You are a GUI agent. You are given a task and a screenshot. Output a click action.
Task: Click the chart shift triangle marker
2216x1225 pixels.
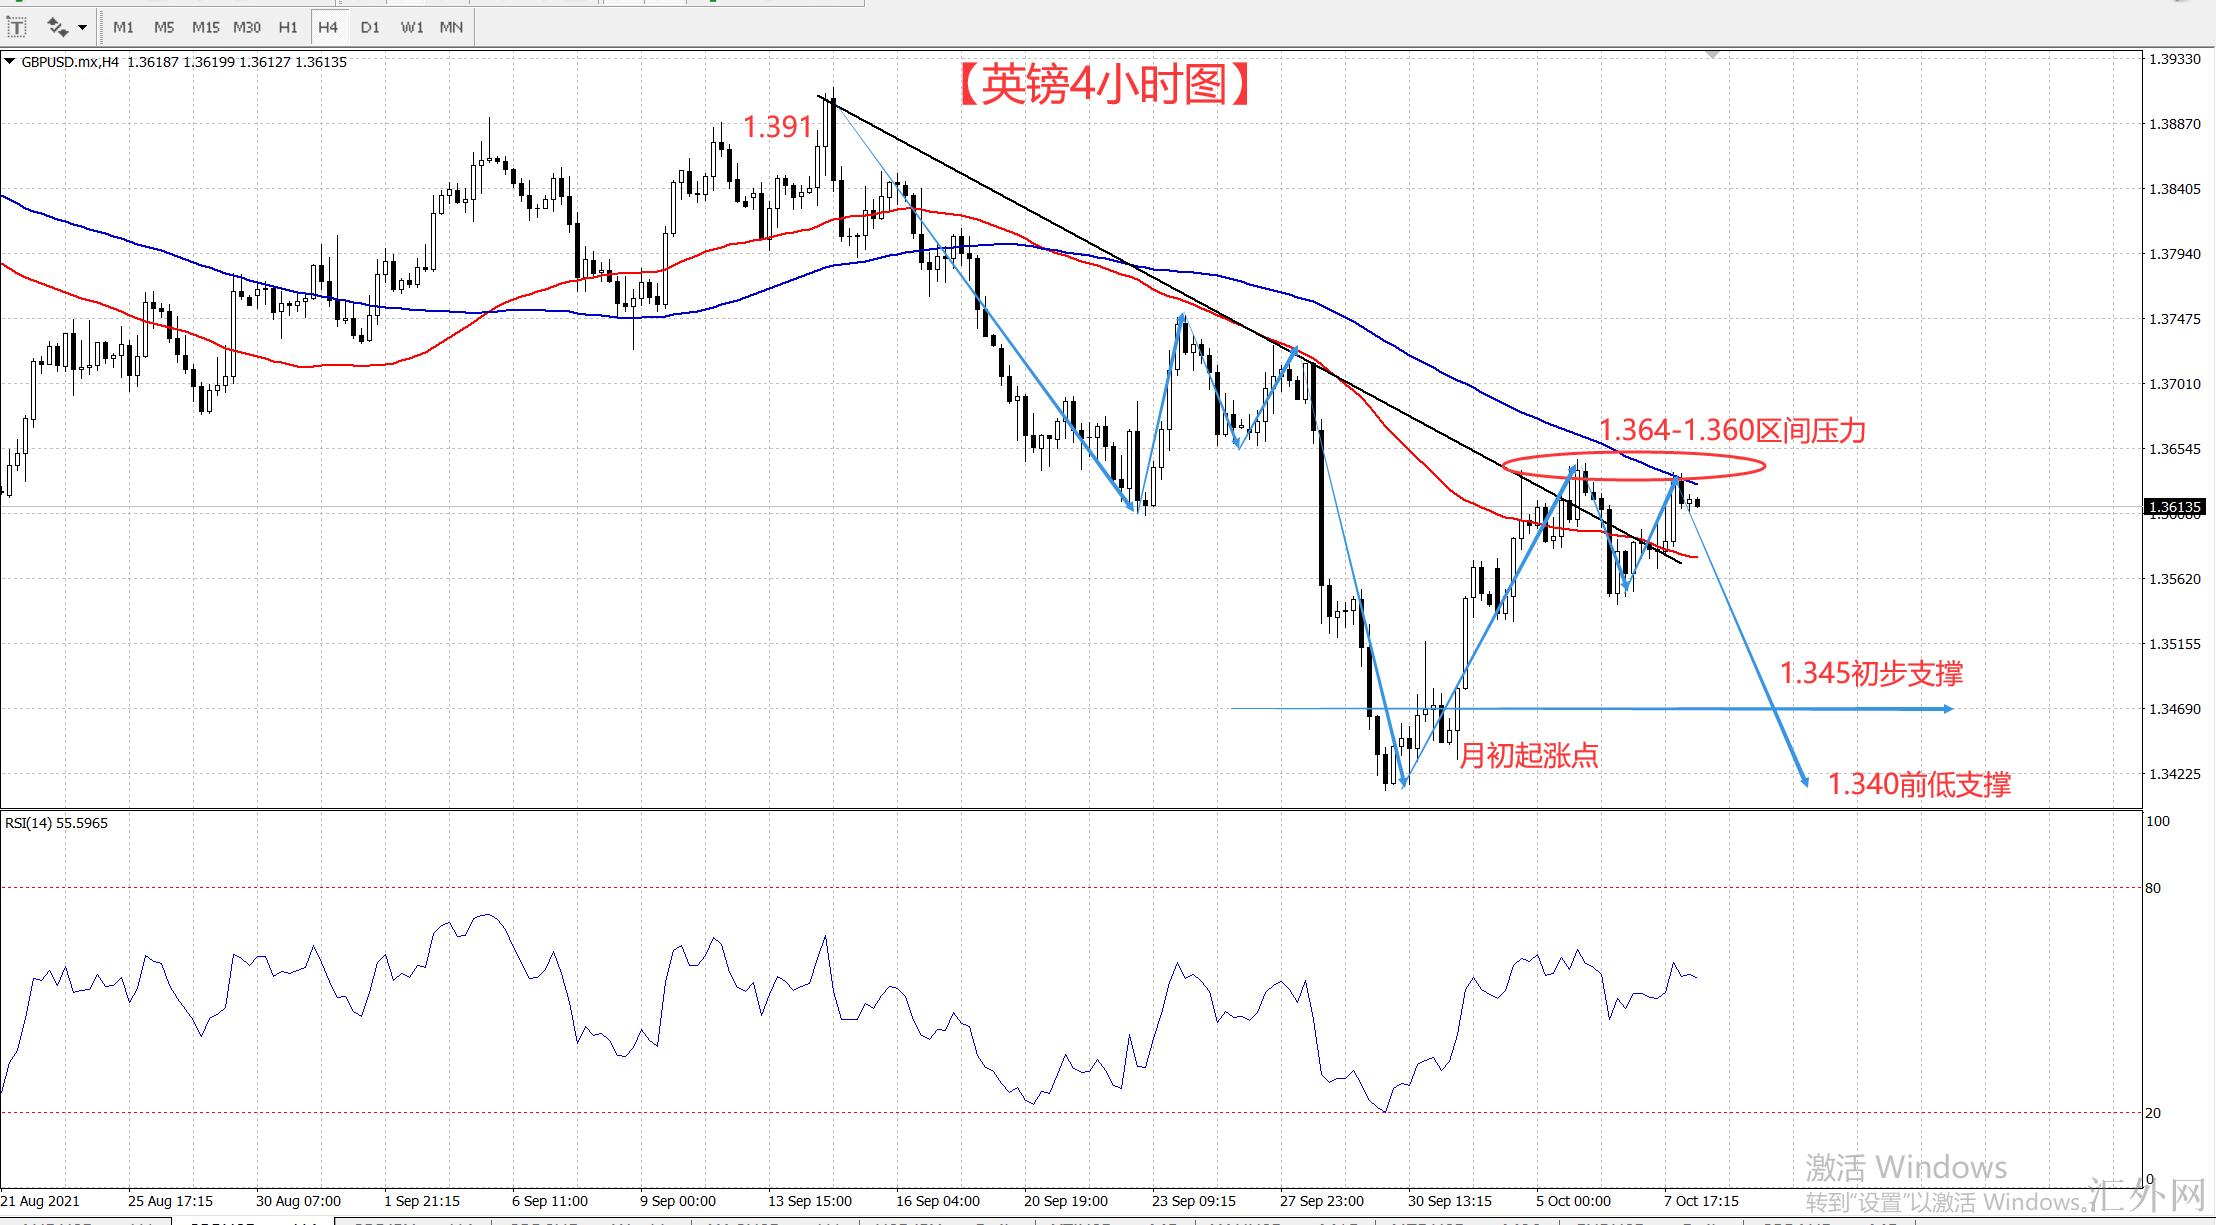pos(1713,55)
